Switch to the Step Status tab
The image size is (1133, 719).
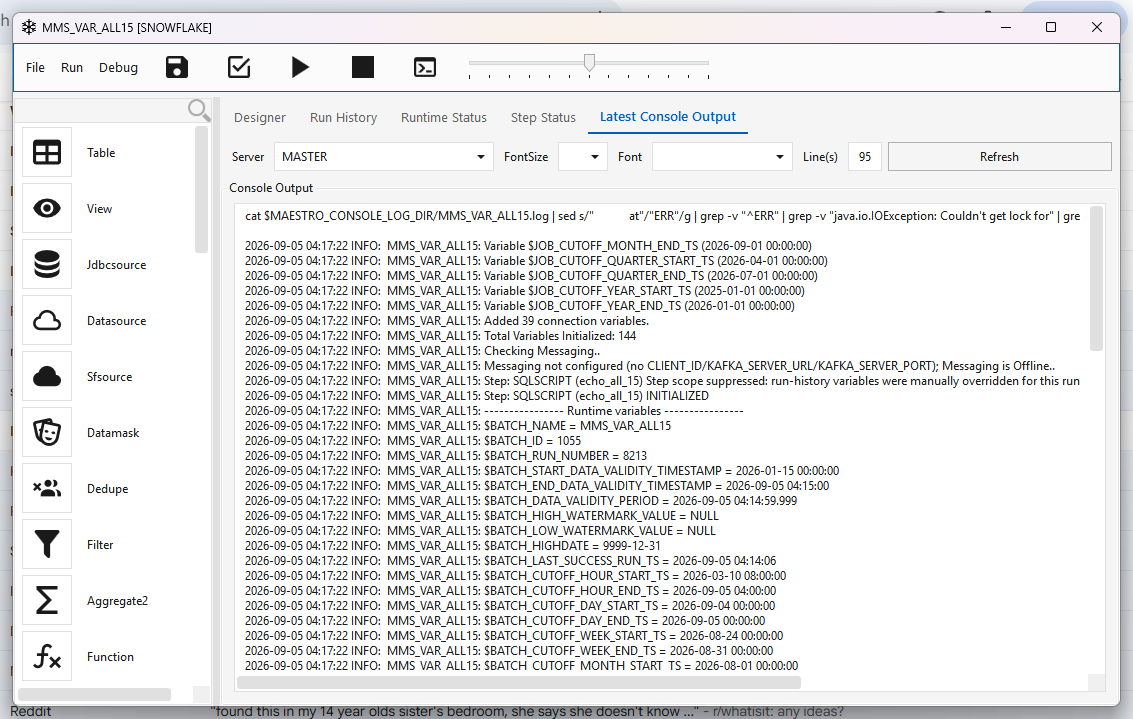pyautogui.click(x=543, y=117)
